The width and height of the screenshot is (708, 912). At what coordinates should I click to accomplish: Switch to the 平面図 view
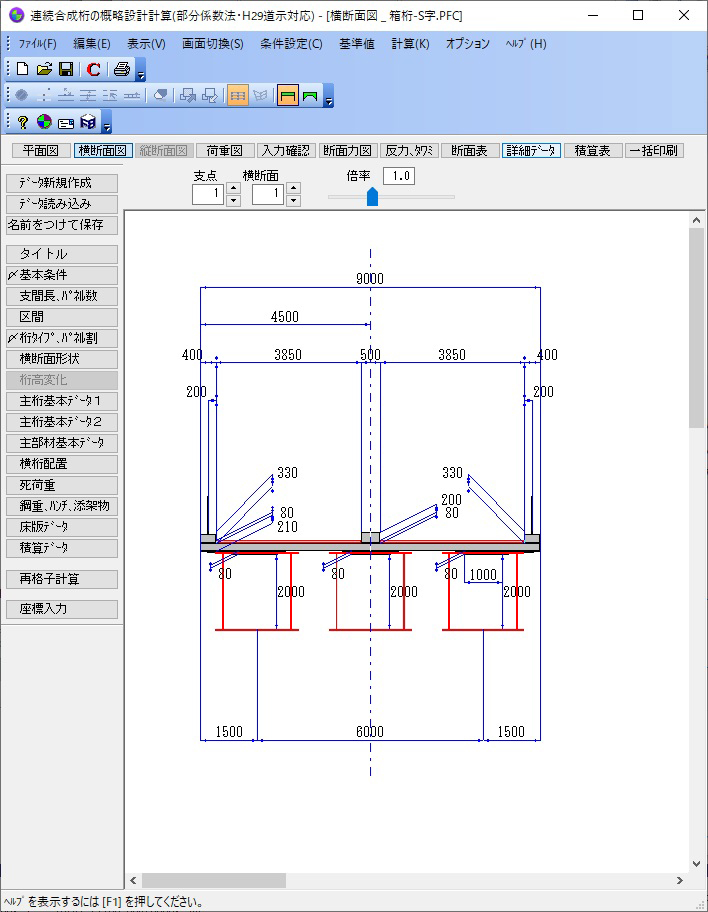point(41,151)
